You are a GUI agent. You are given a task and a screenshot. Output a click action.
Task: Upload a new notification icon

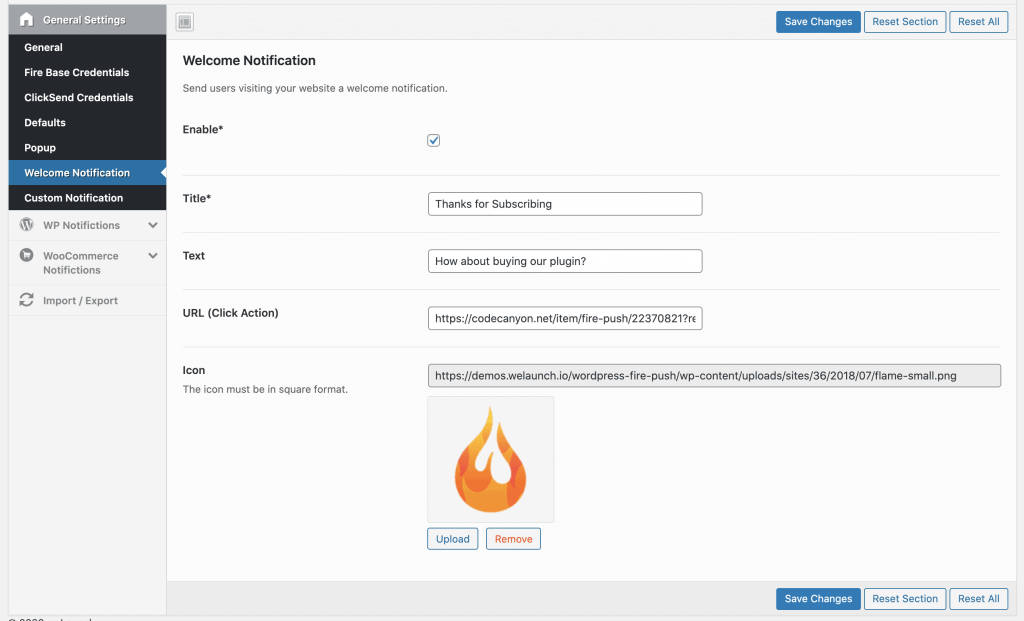tap(452, 539)
